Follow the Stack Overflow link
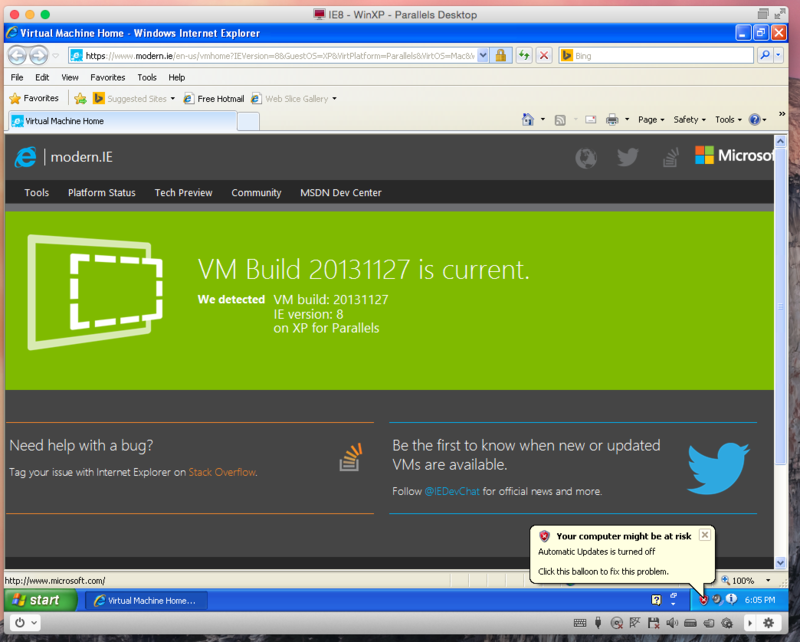Image resolution: width=800 pixels, height=642 pixels. pyautogui.click(x=222, y=473)
